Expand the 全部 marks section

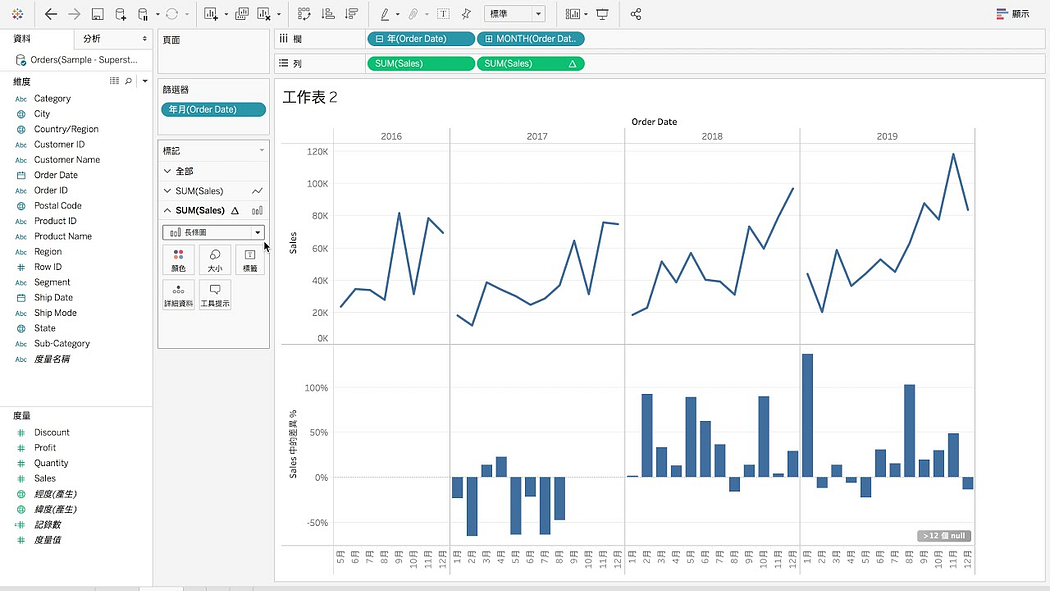click(x=167, y=171)
